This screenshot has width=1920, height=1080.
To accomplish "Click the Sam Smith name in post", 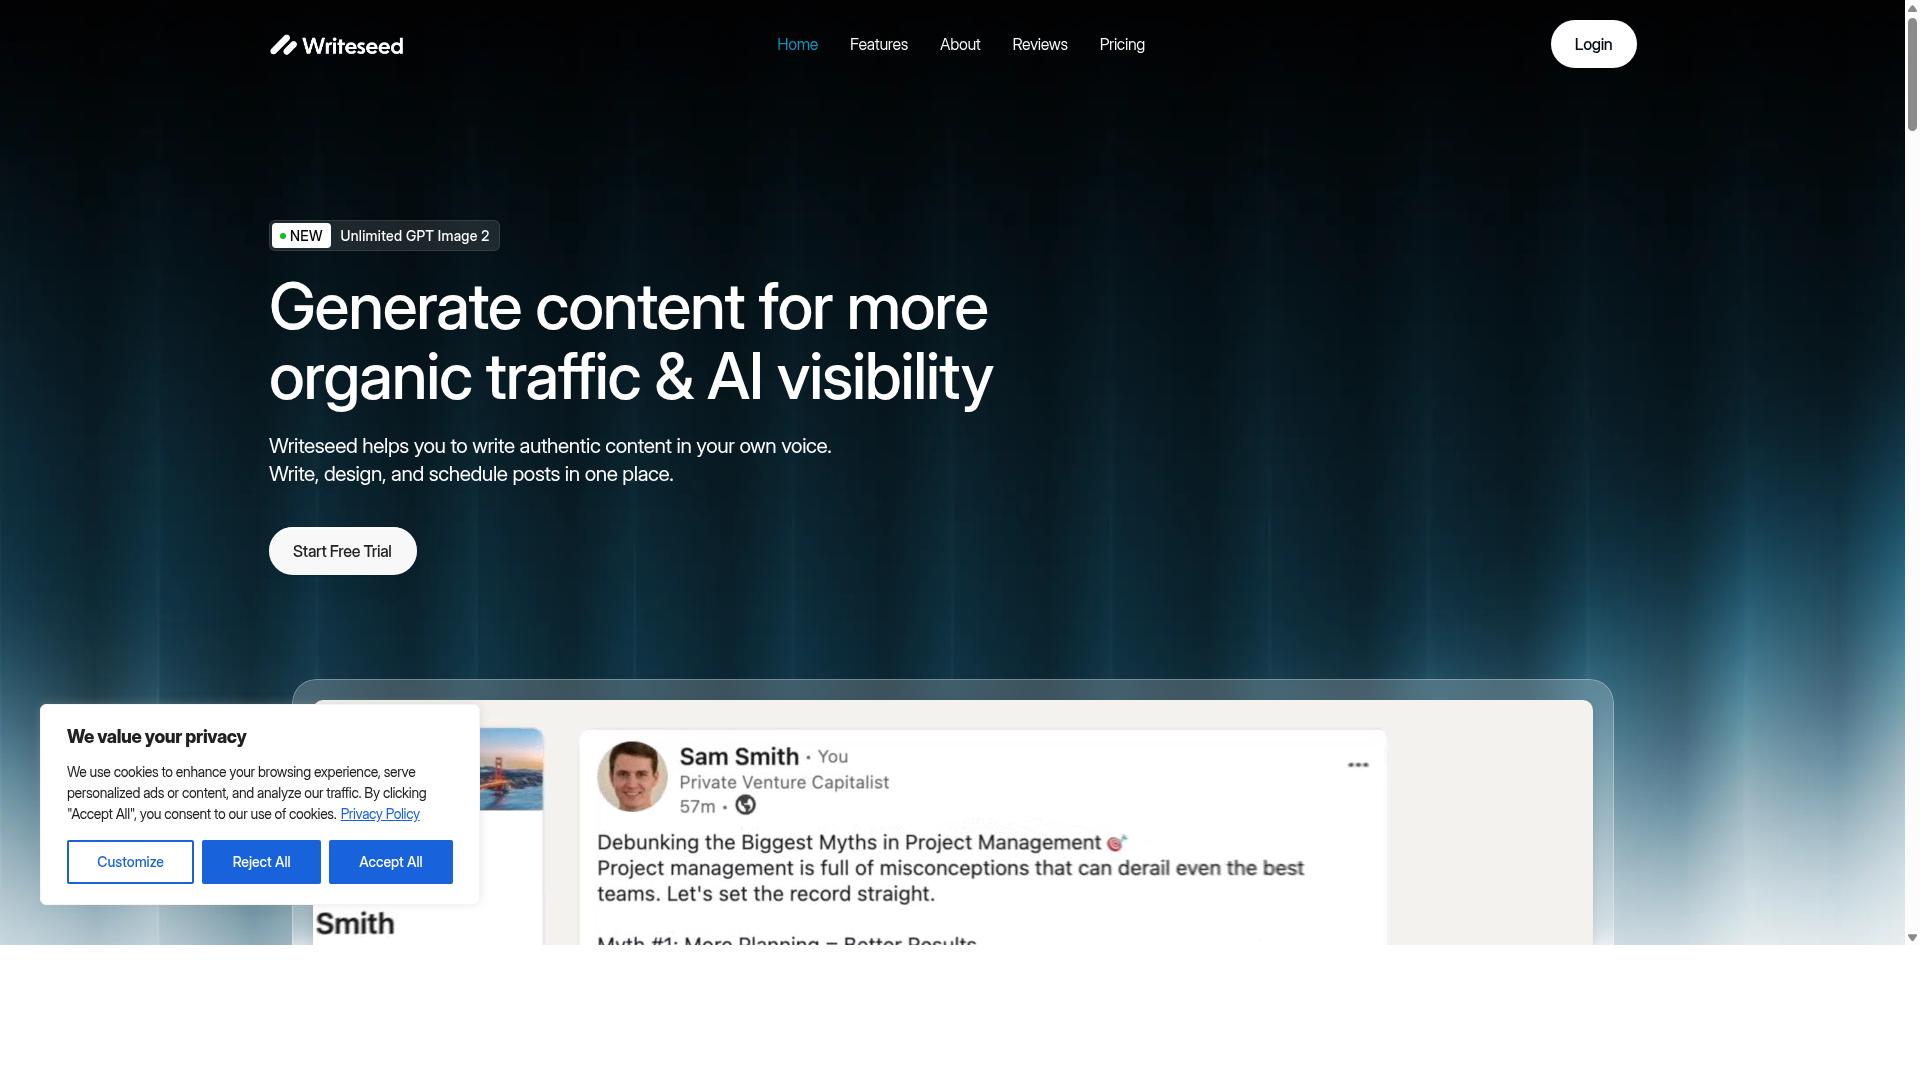I will click(739, 756).
